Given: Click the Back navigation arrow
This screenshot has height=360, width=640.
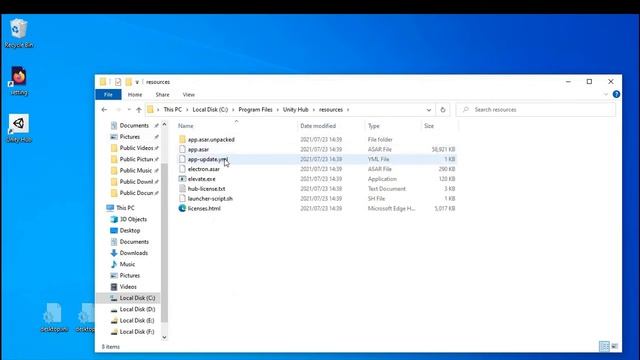Looking at the screenshot, I should [x=104, y=109].
